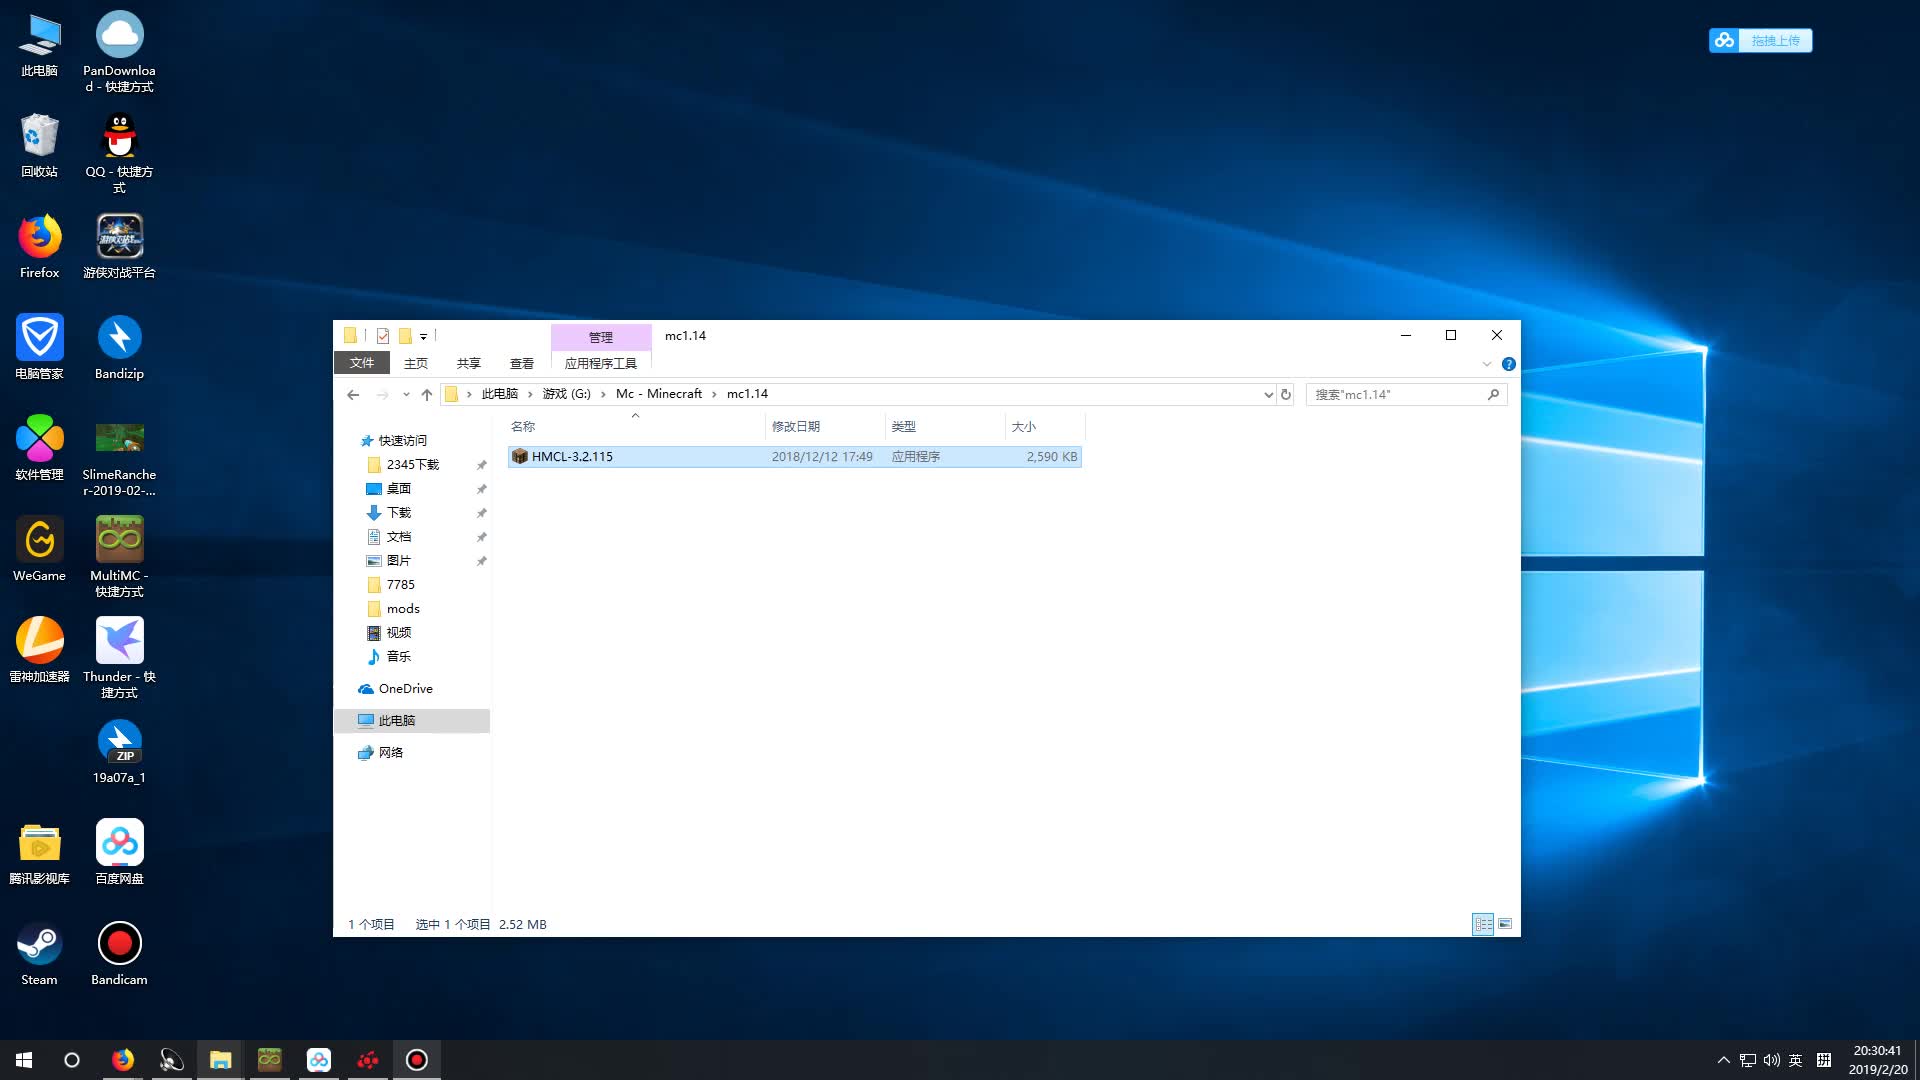Click the Back navigation arrow

[x=353, y=394]
